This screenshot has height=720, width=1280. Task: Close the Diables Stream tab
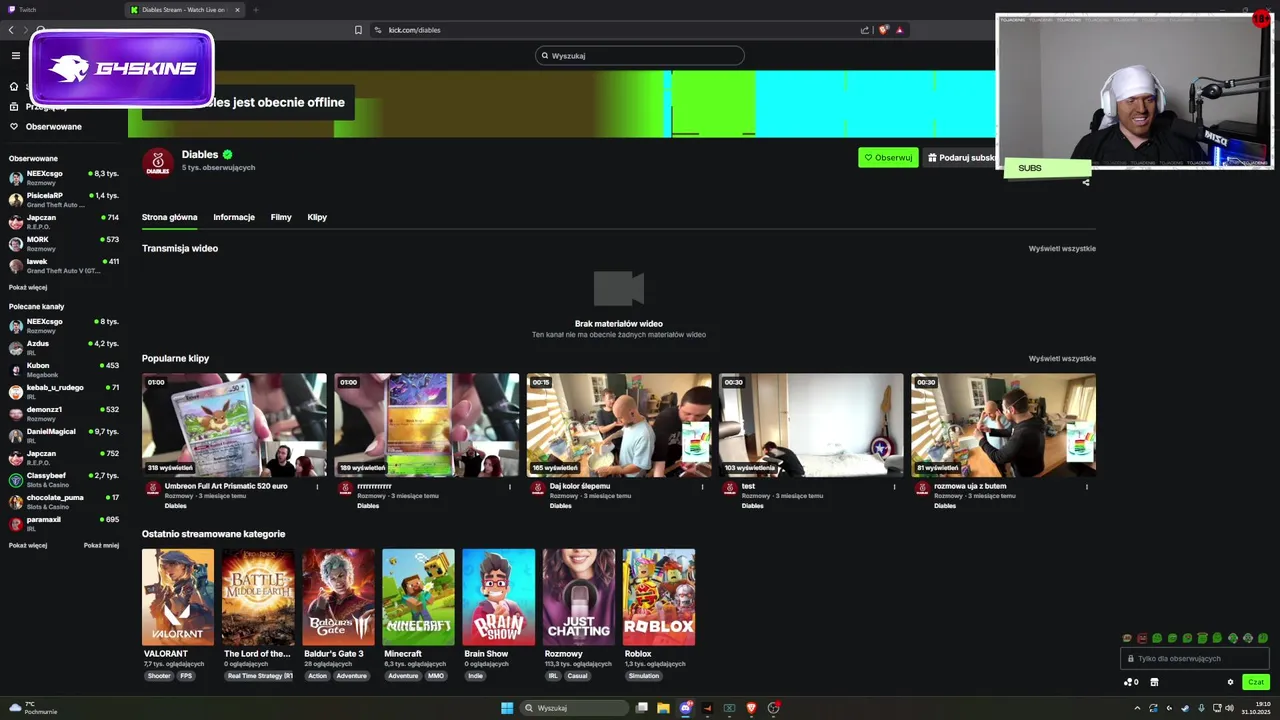(x=239, y=10)
